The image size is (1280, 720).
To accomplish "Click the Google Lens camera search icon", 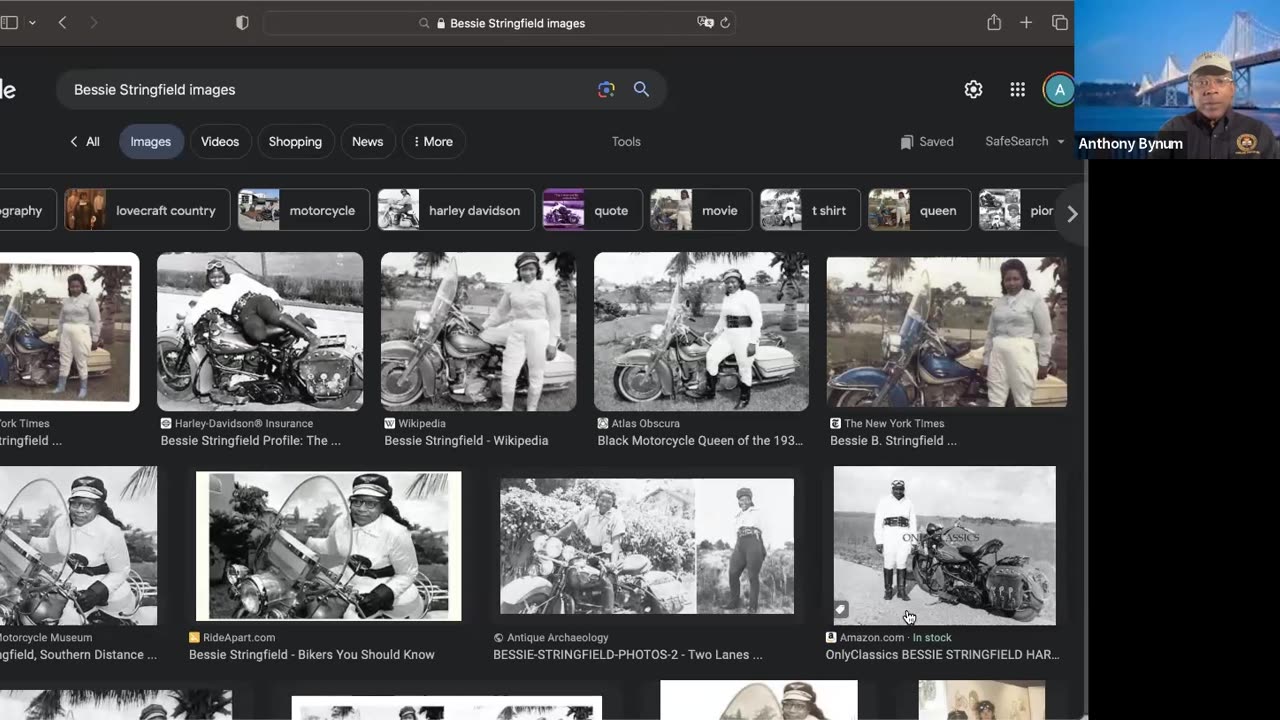I will tap(606, 90).
